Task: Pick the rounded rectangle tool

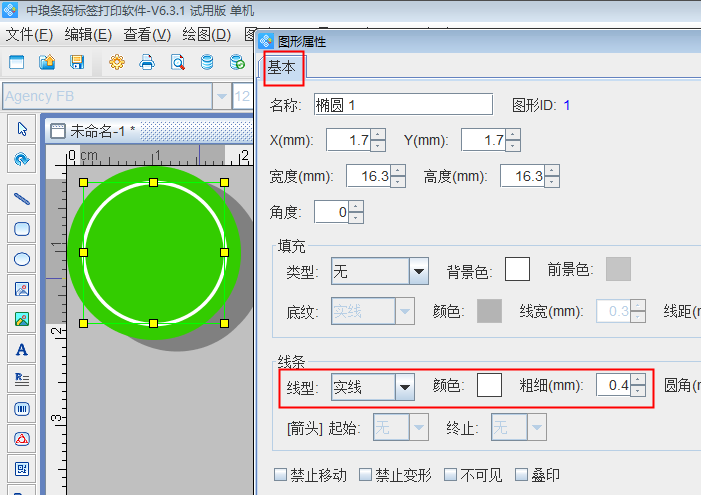Action: point(22,229)
